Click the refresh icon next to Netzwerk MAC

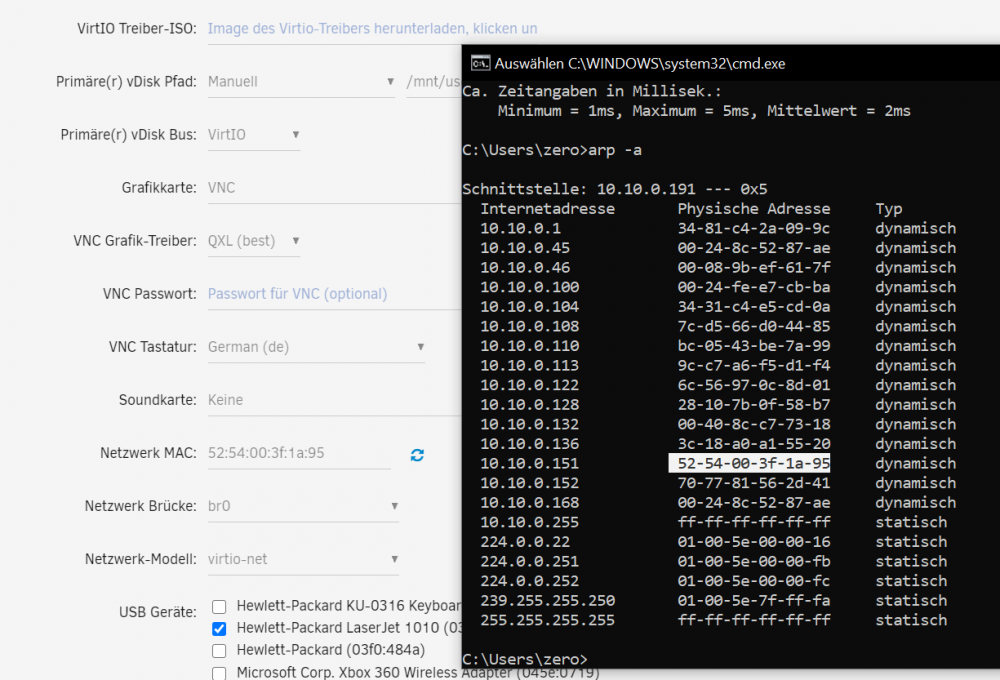click(x=417, y=455)
